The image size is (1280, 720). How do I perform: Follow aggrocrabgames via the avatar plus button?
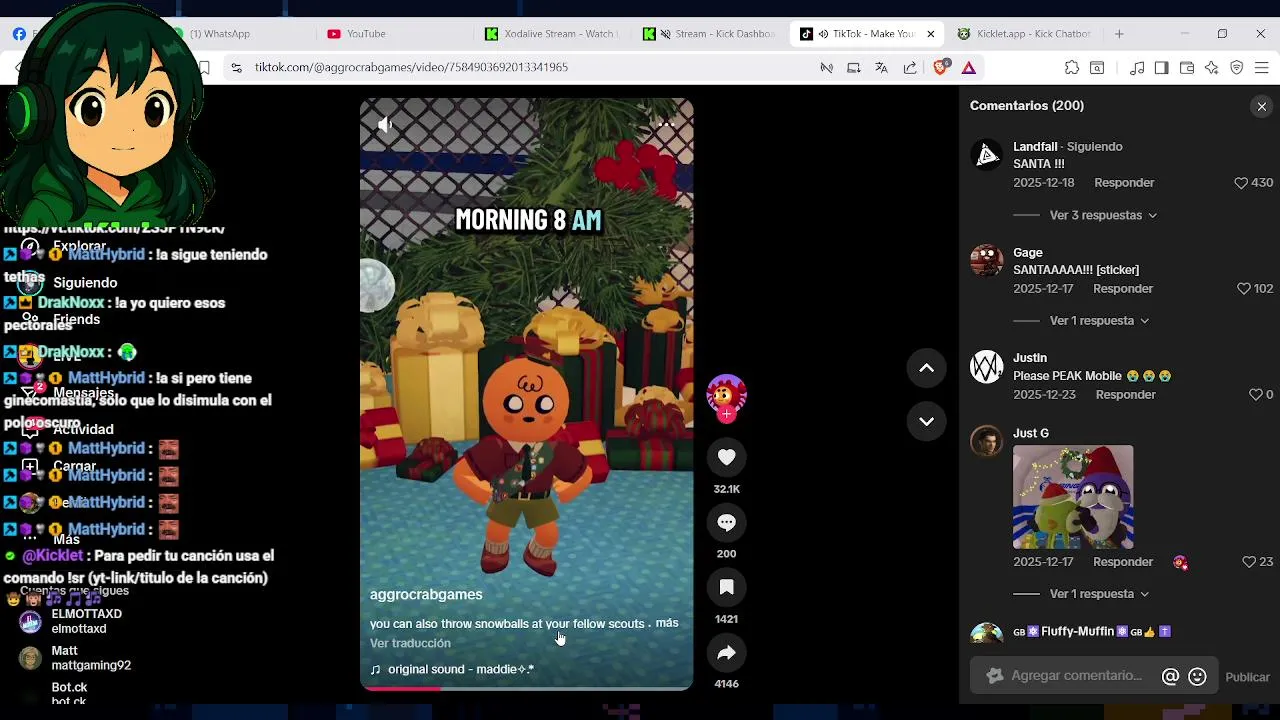click(727, 413)
